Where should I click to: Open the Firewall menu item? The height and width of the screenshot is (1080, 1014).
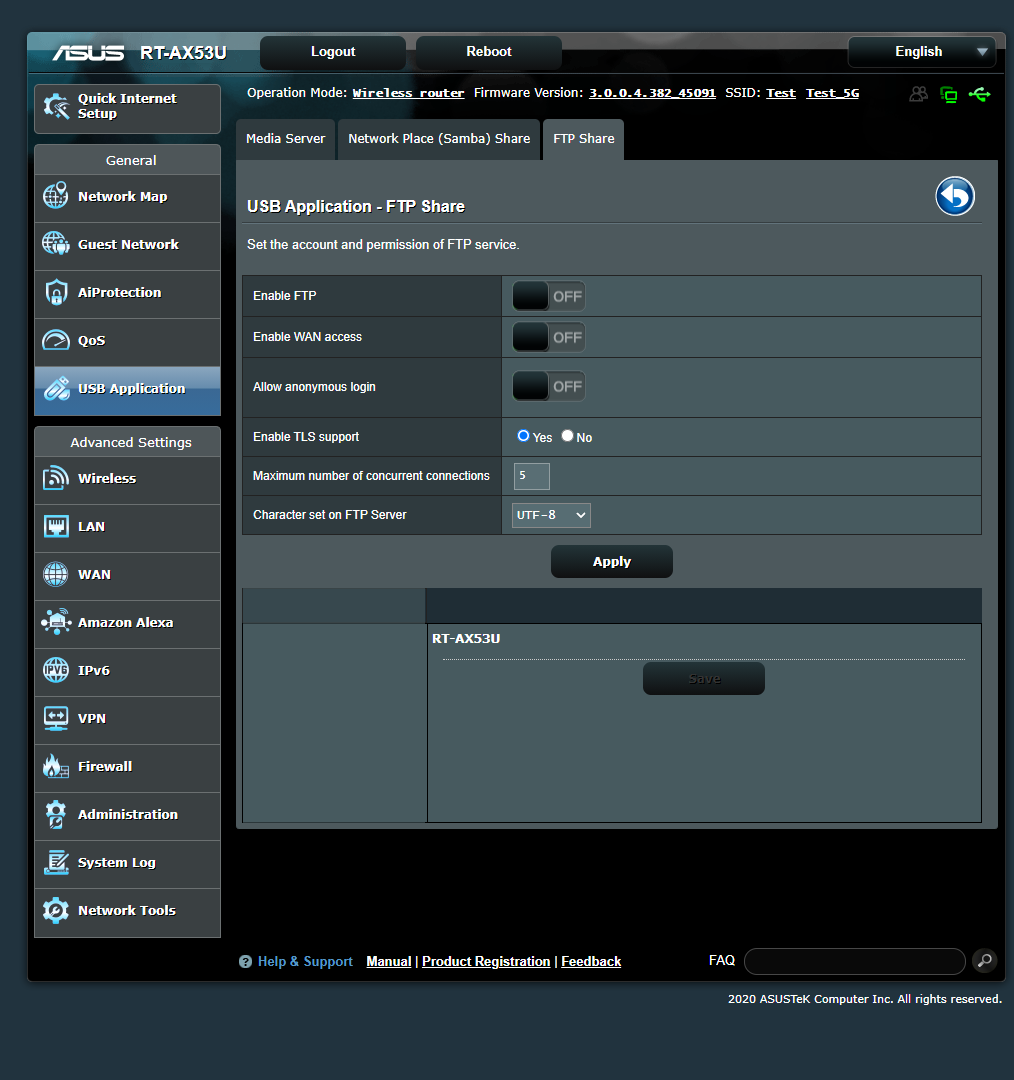pos(127,767)
